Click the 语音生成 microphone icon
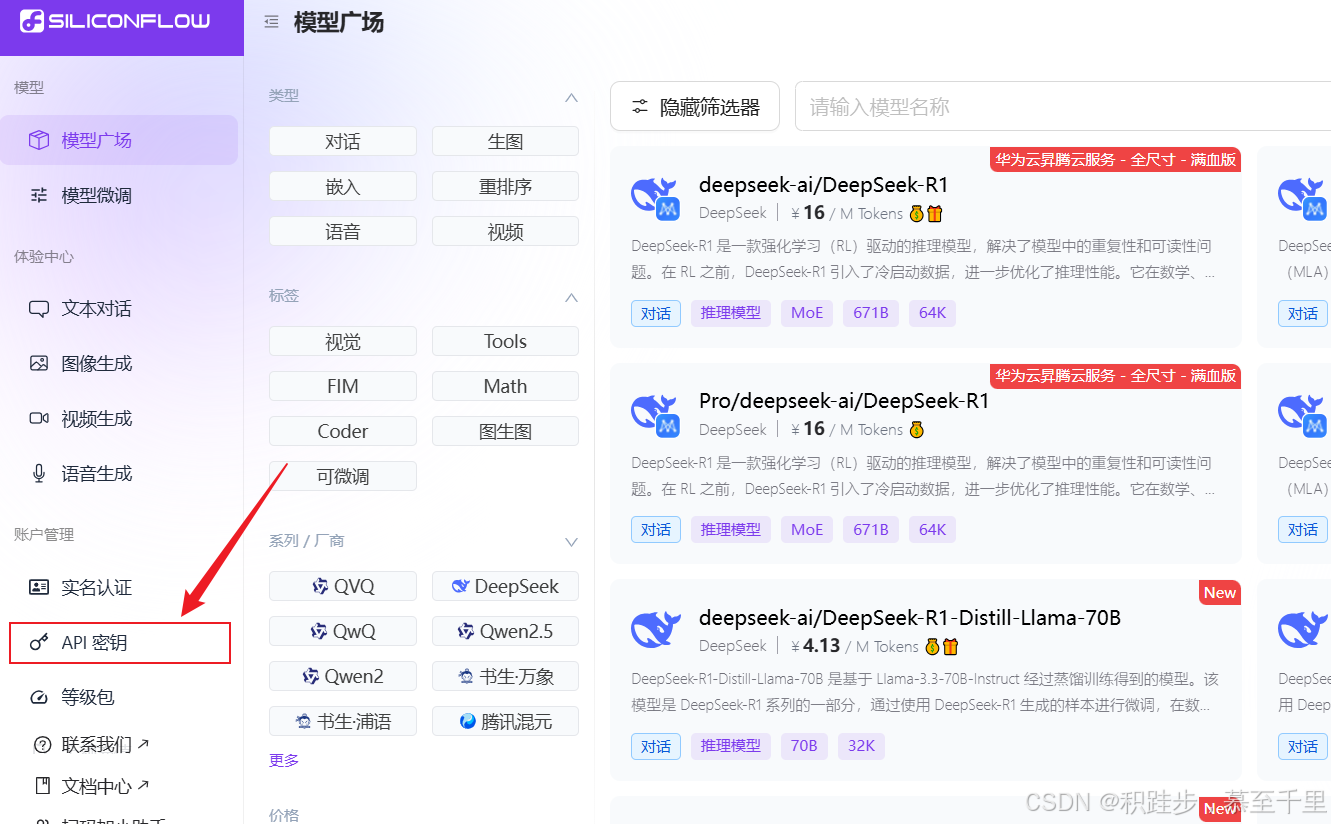The width and height of the screenshot is (1331, 824). pyautogui.click(x=39, y=473)
